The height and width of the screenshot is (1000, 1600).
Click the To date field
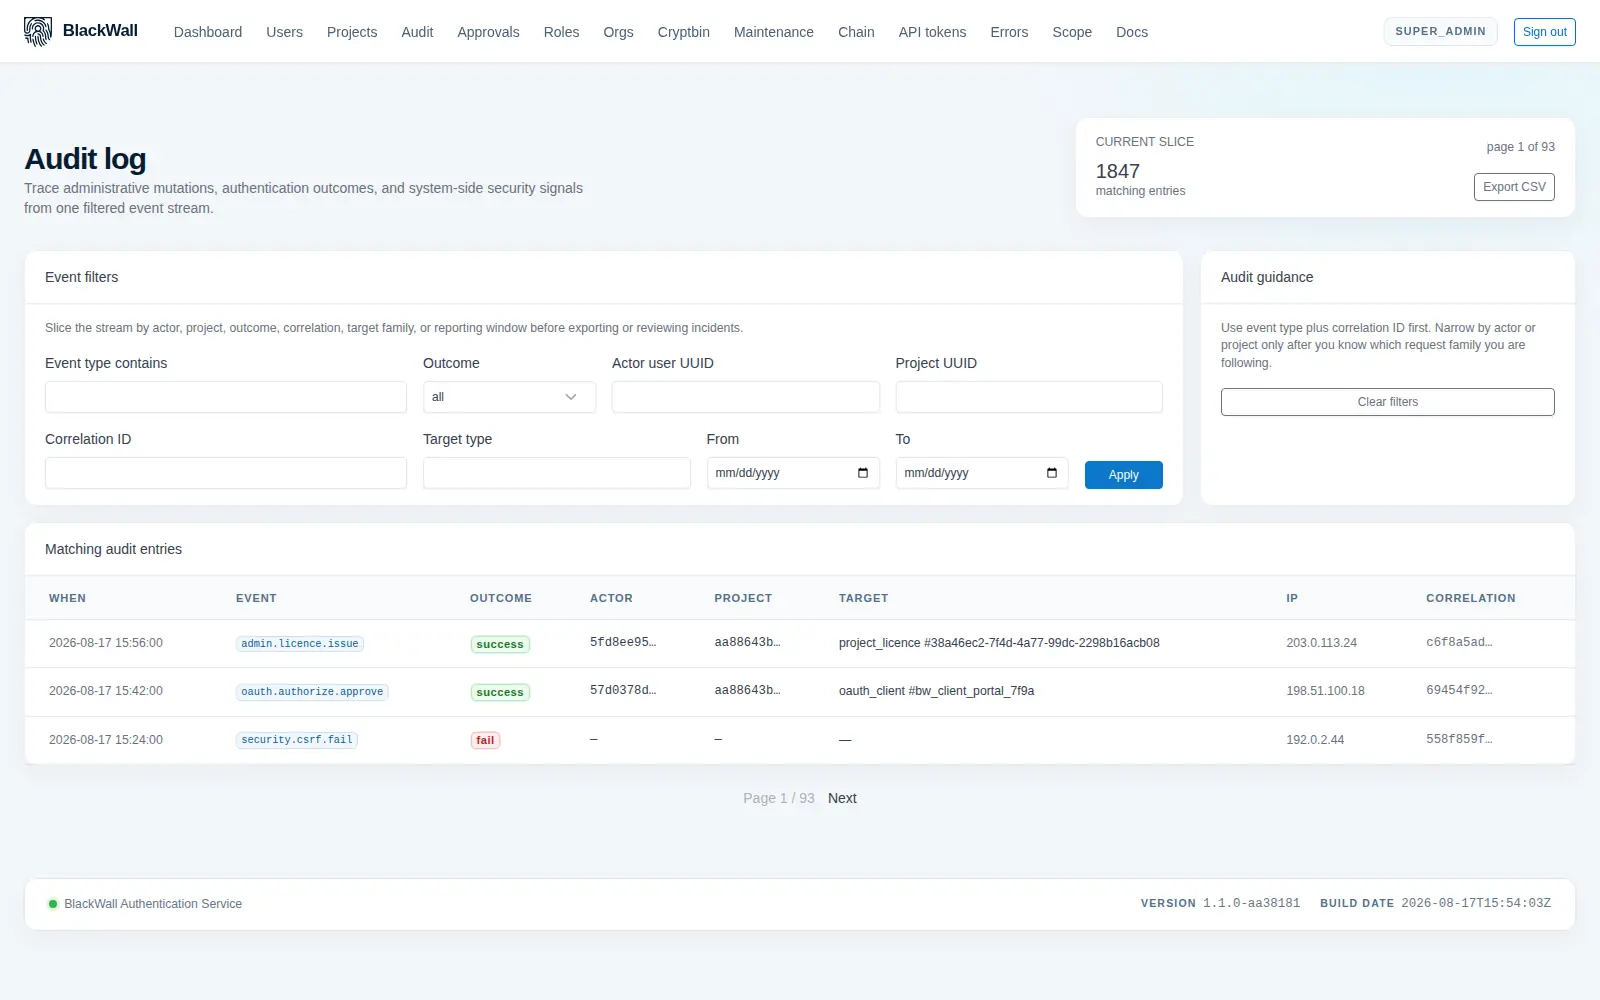(982, 473)
